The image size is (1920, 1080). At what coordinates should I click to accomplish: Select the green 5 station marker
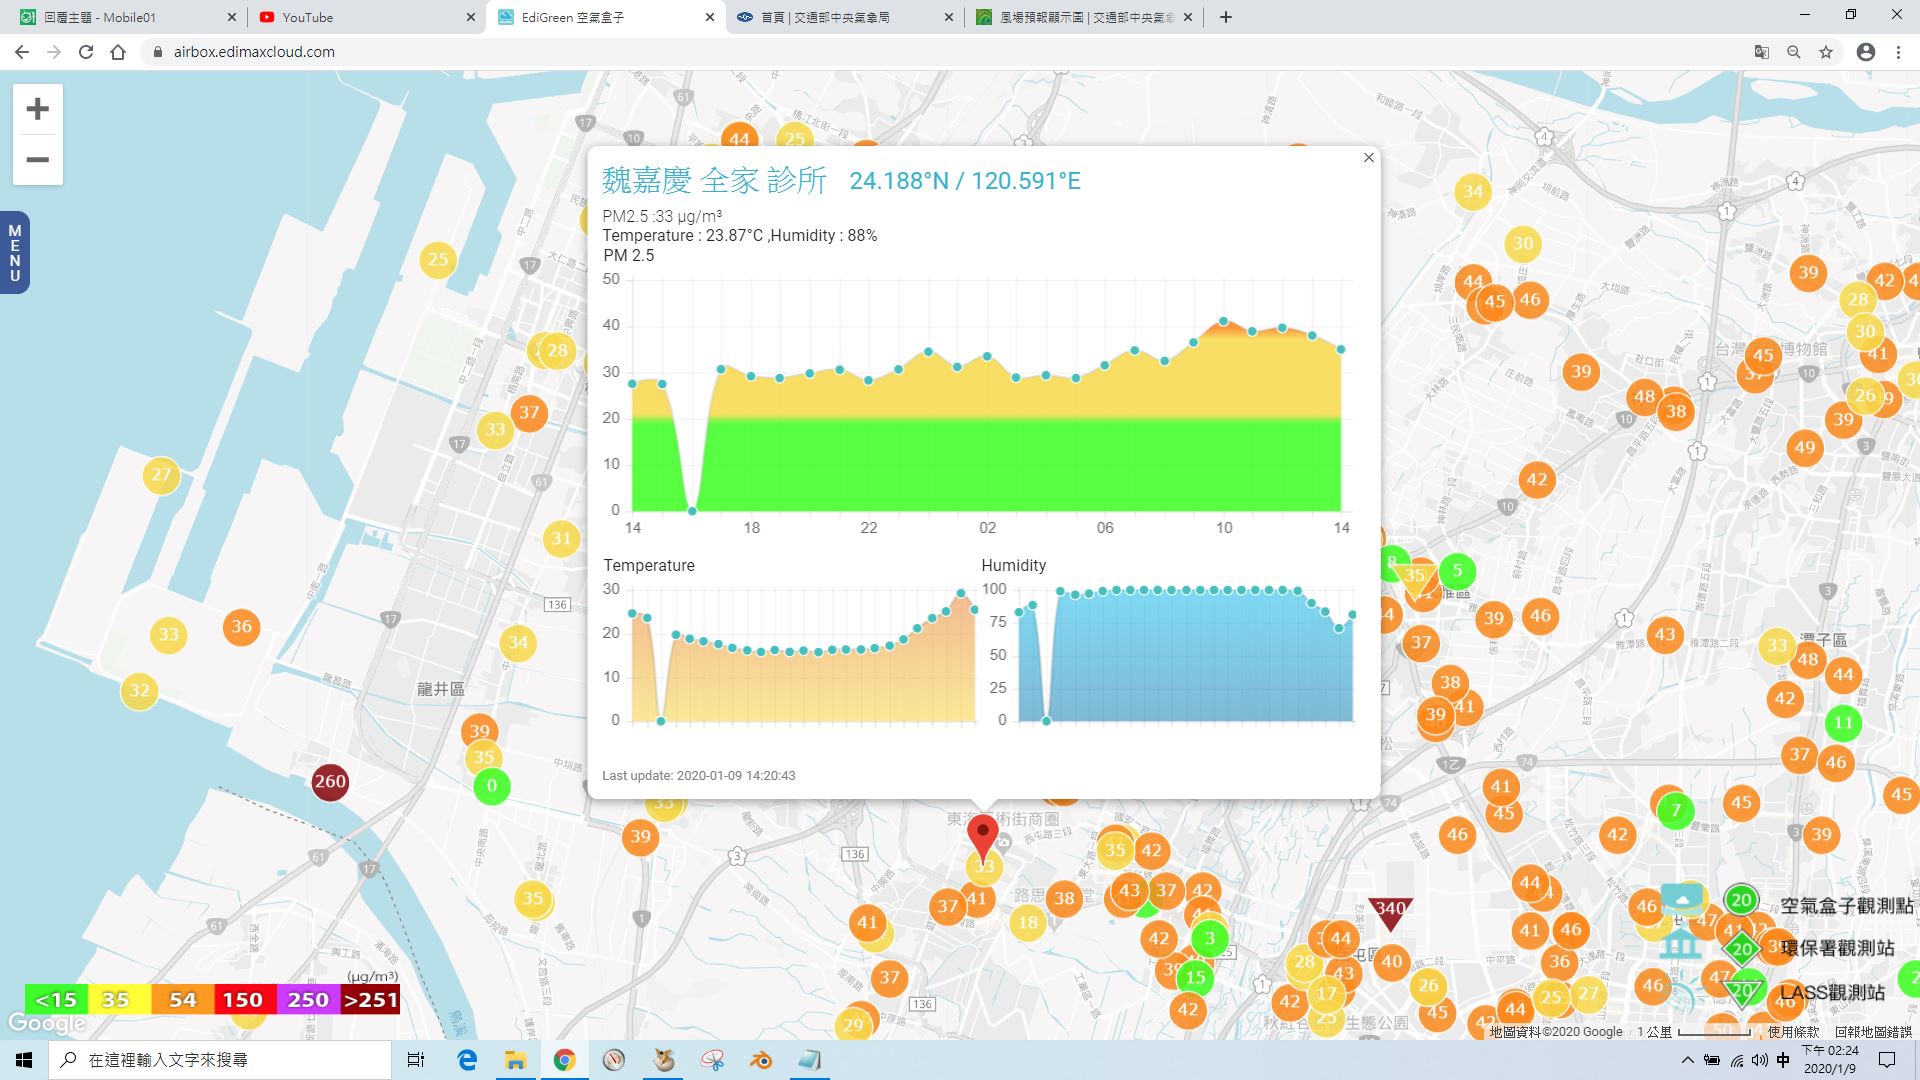[x=1457, y=571]
